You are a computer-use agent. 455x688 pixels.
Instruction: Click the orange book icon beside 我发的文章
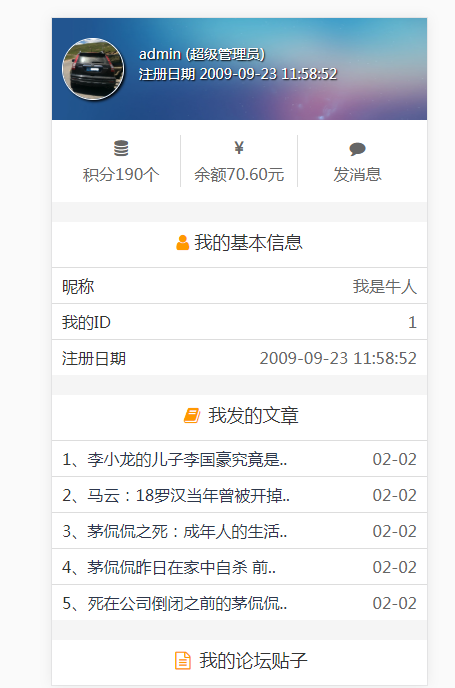192,416
